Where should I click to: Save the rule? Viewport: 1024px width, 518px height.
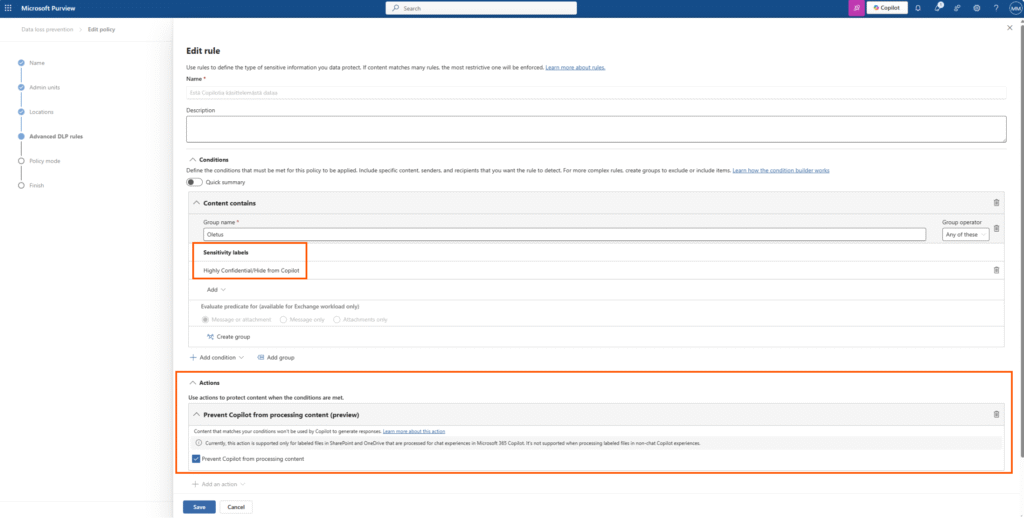point(199,507)
